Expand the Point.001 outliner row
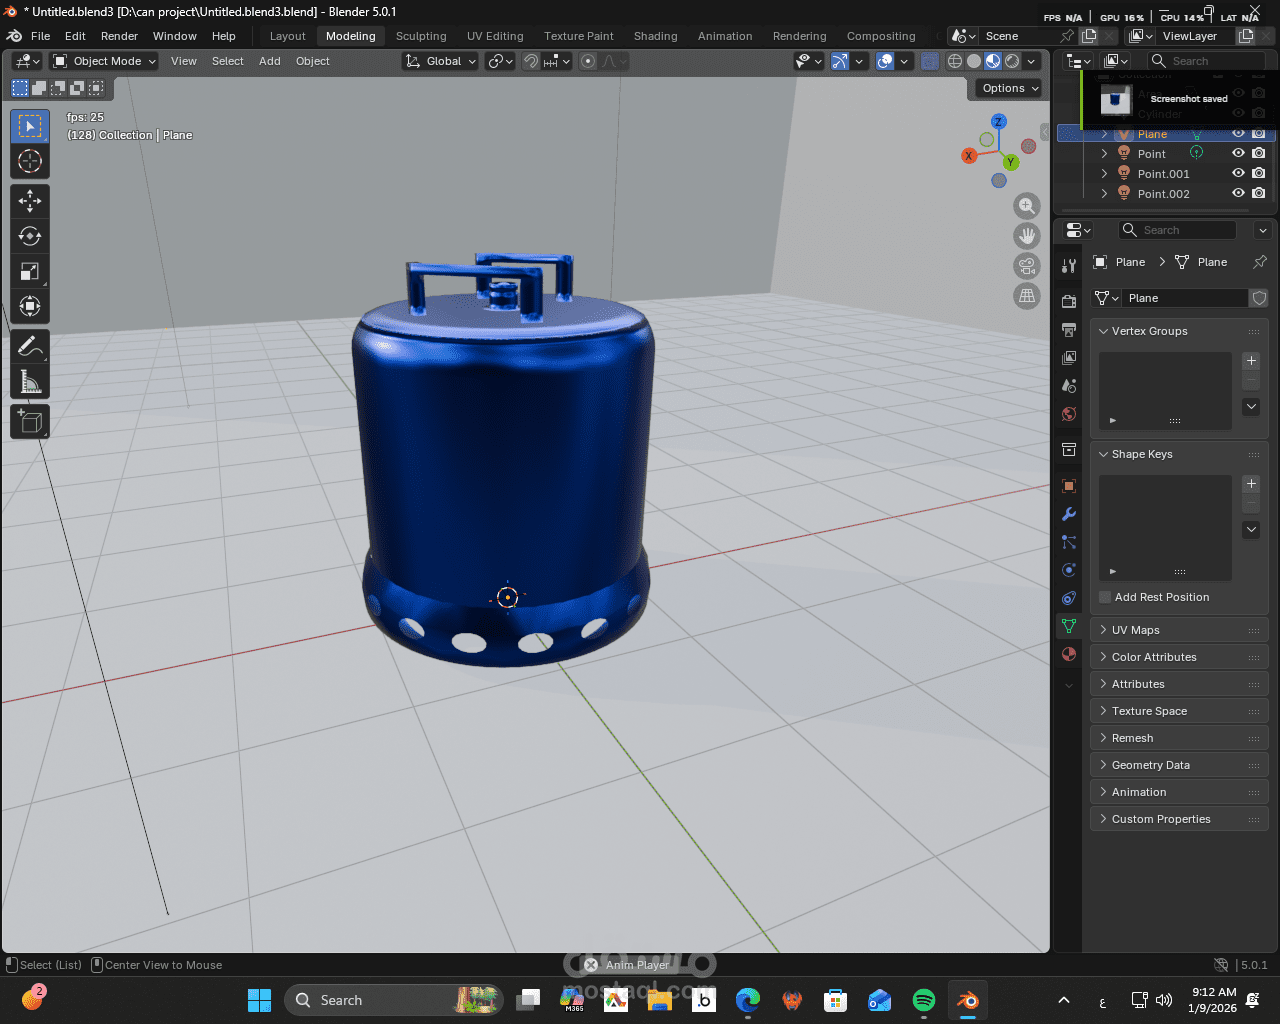This screenshot has width=1280, height=1024. (1104, 174)
